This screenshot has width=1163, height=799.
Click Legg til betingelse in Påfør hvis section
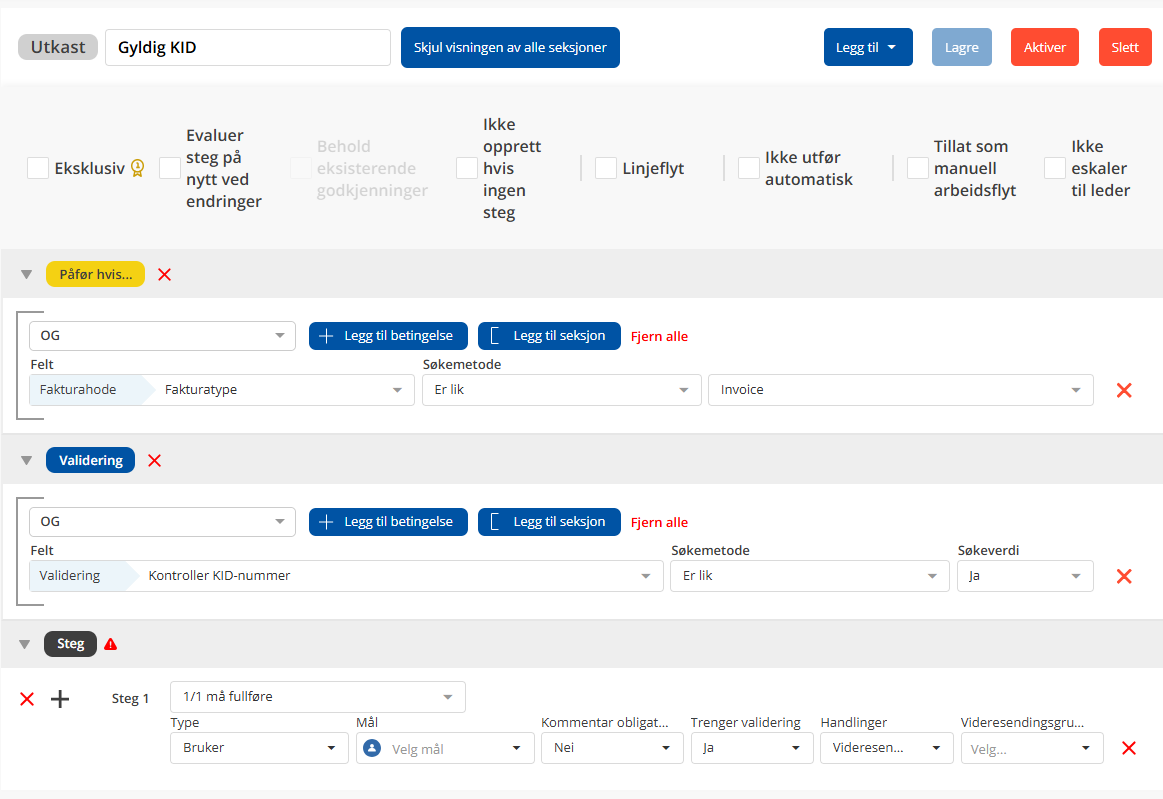pyautogui.click(x=388, y=336)
